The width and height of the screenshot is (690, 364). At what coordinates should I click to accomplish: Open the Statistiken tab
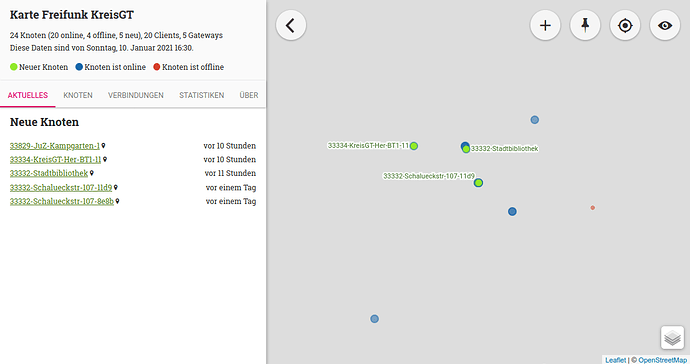click(x=202, y=95)
